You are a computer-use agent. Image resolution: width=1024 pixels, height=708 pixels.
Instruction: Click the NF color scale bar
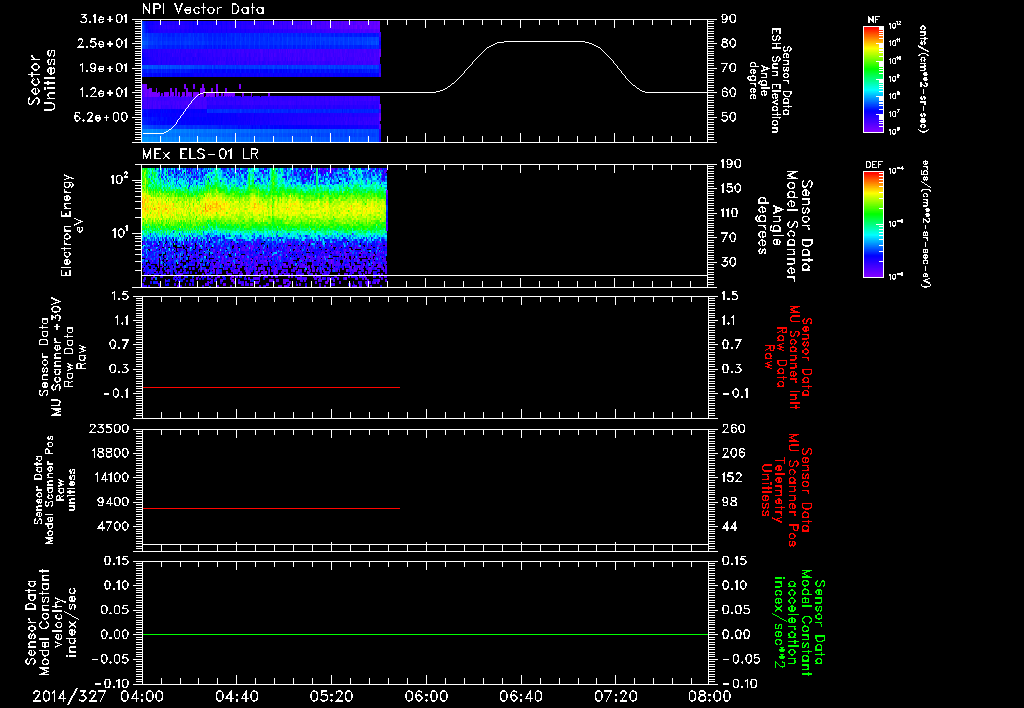(x=873, y=78)
